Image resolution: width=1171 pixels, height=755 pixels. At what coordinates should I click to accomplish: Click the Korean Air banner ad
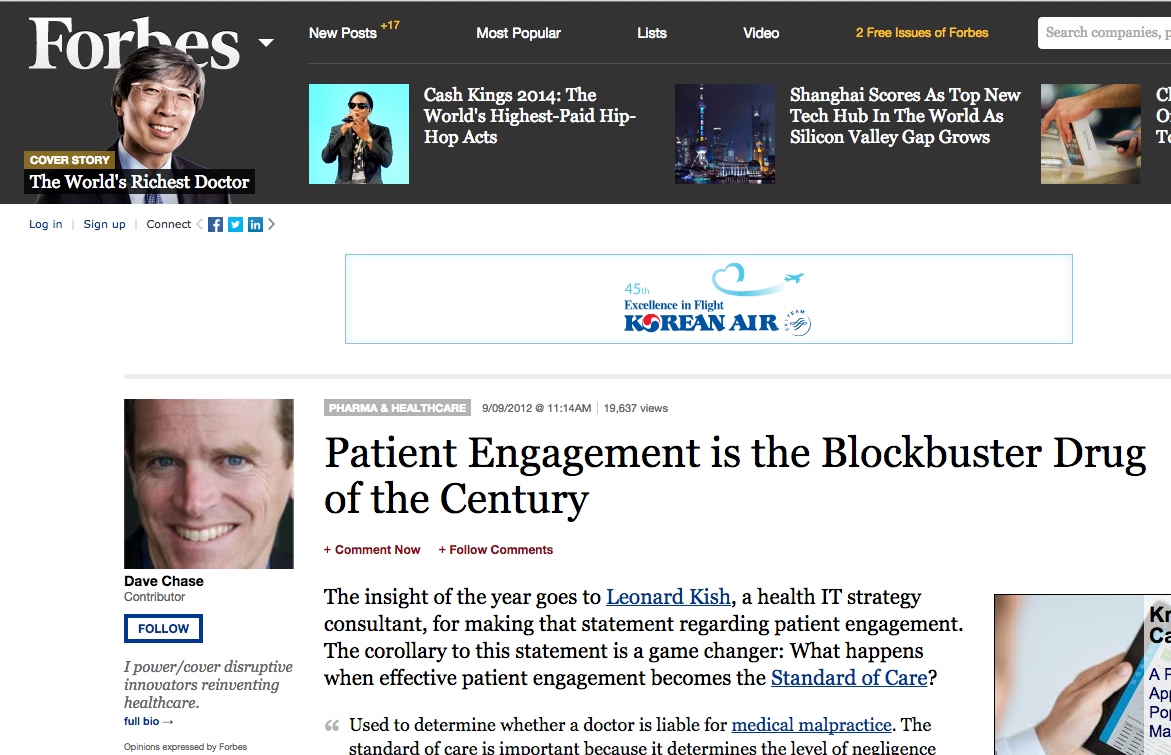(708, 299)
